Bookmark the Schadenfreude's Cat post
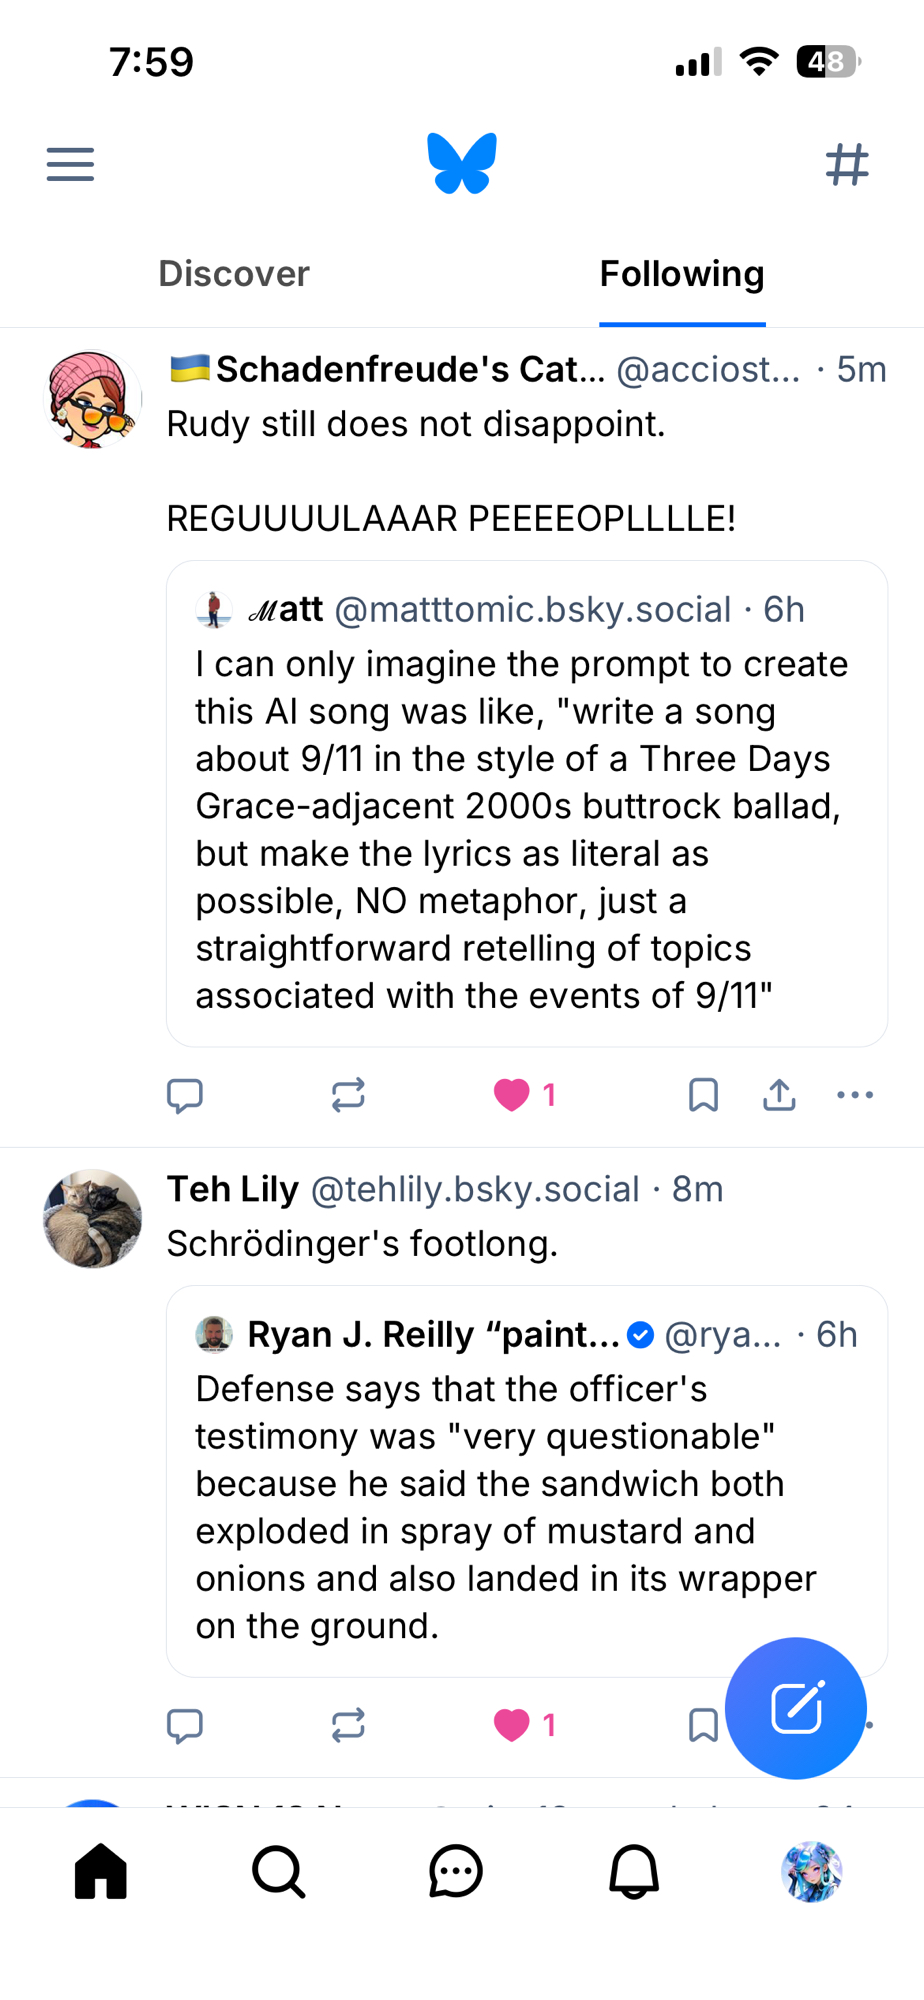The height and width of the screenshot is (2000, 924). (x=703, y=1095)
